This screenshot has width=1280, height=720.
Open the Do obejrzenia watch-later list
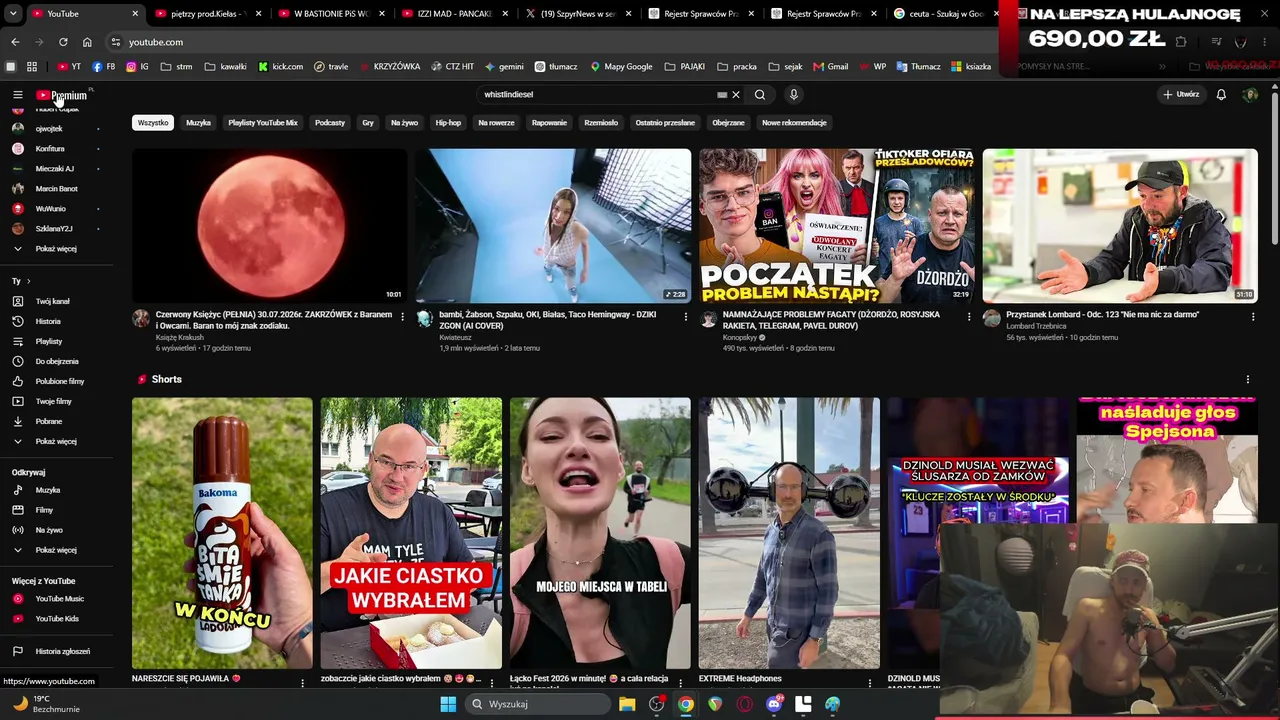coord(57,361)
